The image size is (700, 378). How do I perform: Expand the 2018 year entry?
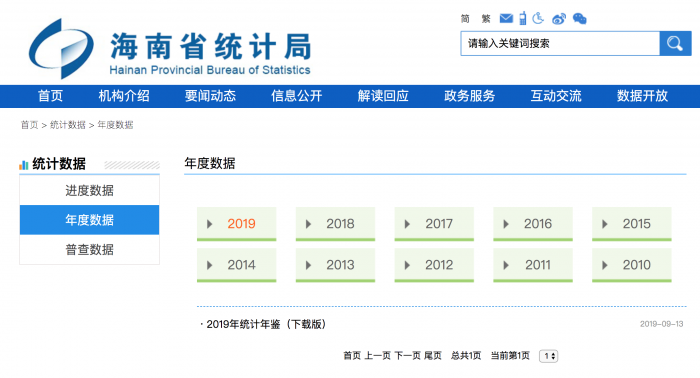click(335, 224)
